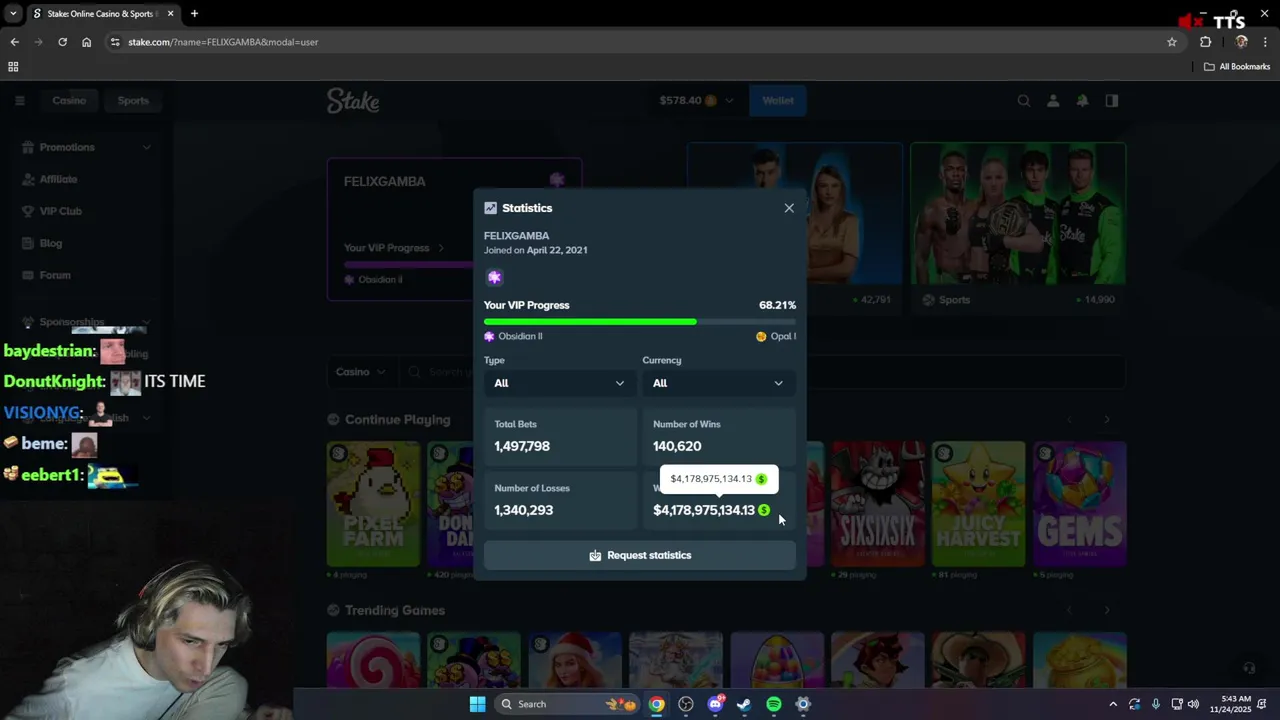1280x720 pixels.
Task: Open Promotions in the sidebar
Action: (67, 147)
